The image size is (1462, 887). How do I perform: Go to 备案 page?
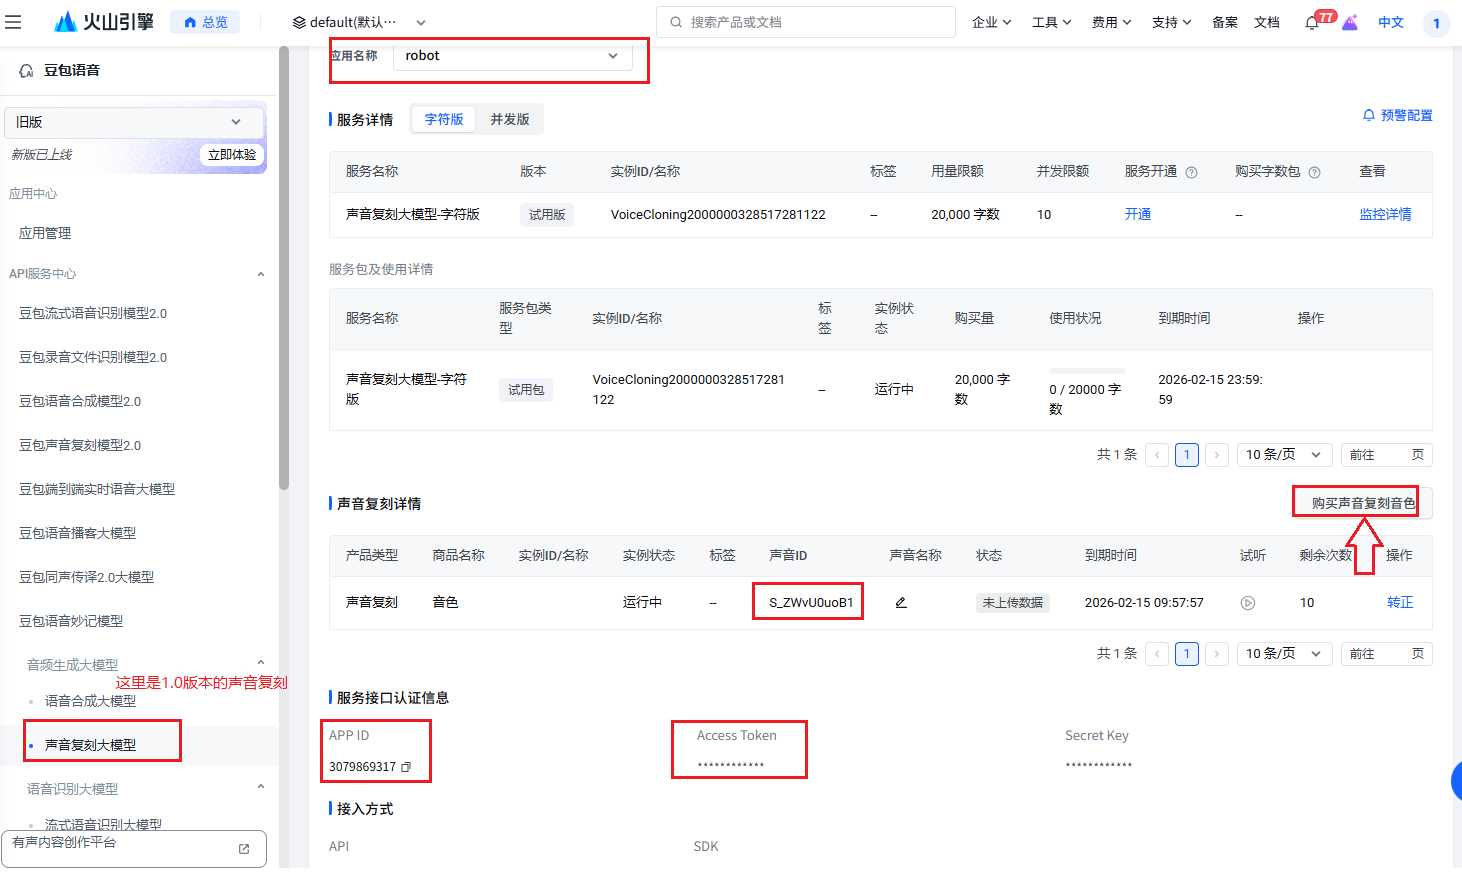click(1225, 22)
